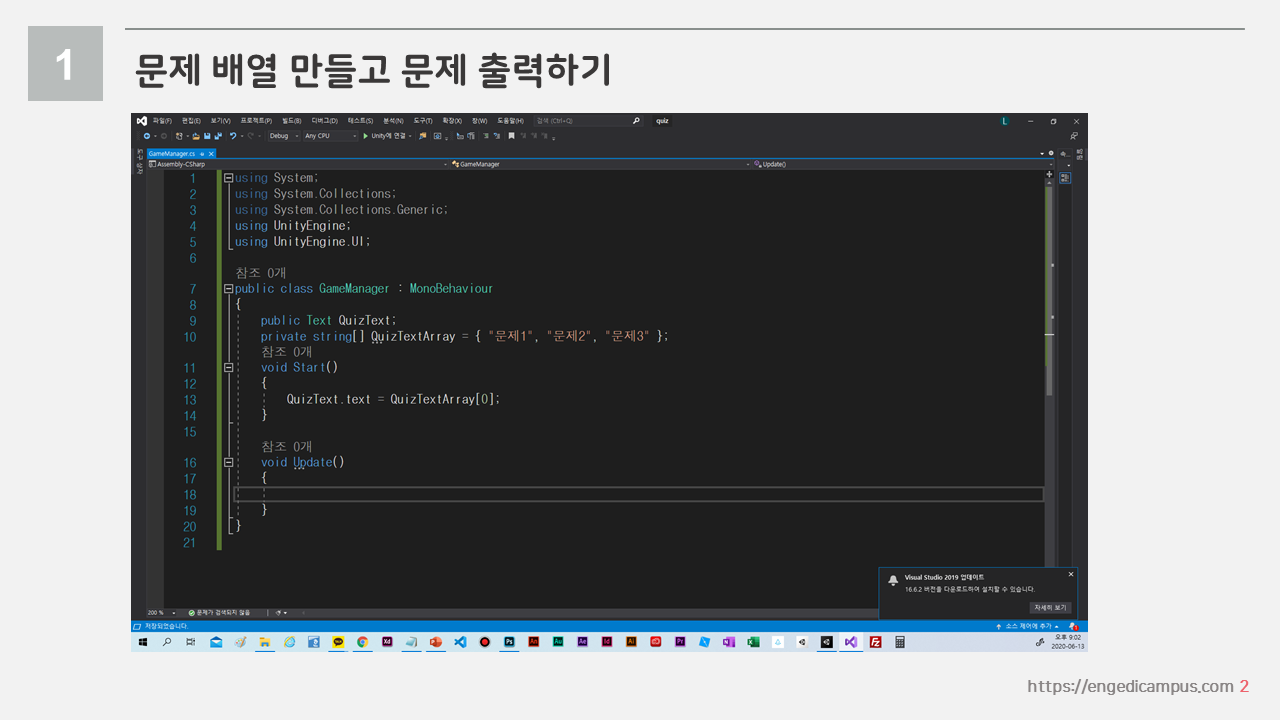The width and height of the screenshot is (1280, 720).
Task: Click the notification bell in update popup
Action: pos(893,580)
